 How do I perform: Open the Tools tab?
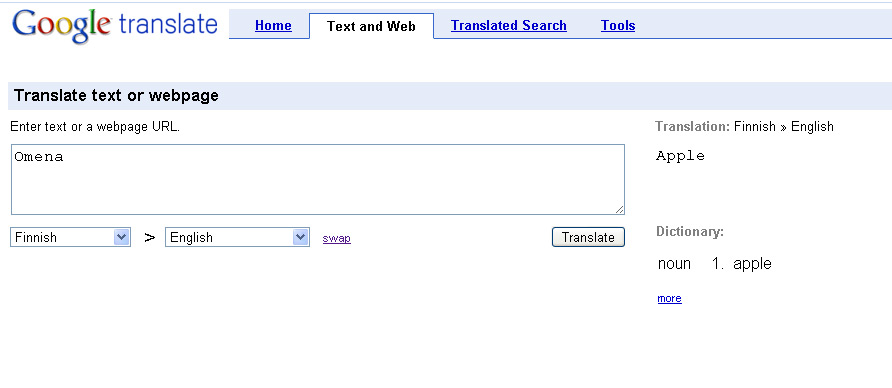(618, 26)
